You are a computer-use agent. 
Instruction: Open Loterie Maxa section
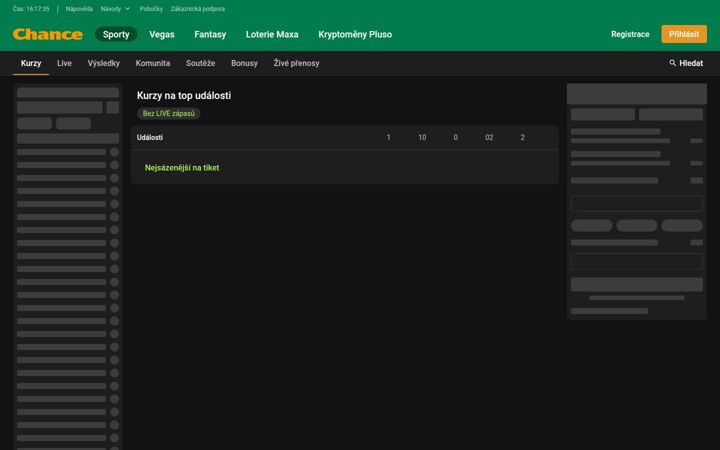(272, 34)
